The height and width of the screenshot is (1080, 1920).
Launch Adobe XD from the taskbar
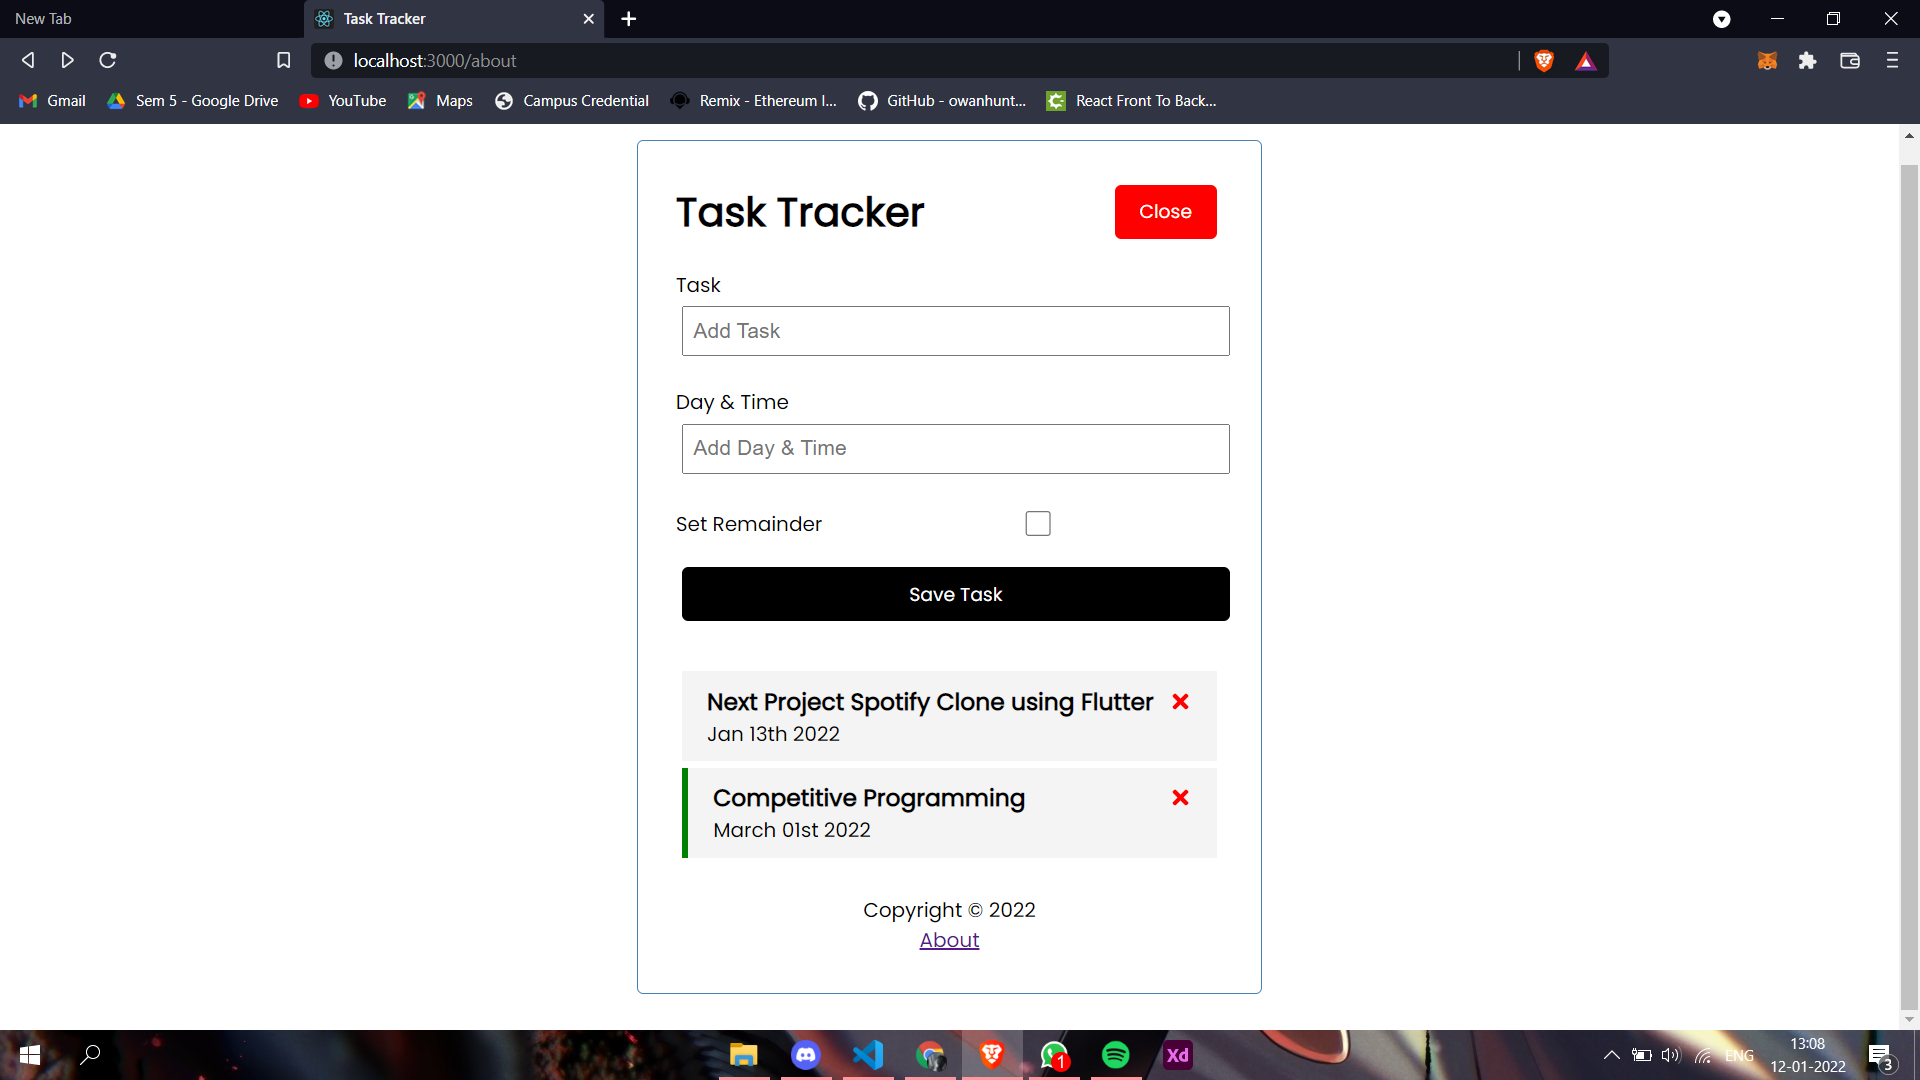coord(1178,1055)
